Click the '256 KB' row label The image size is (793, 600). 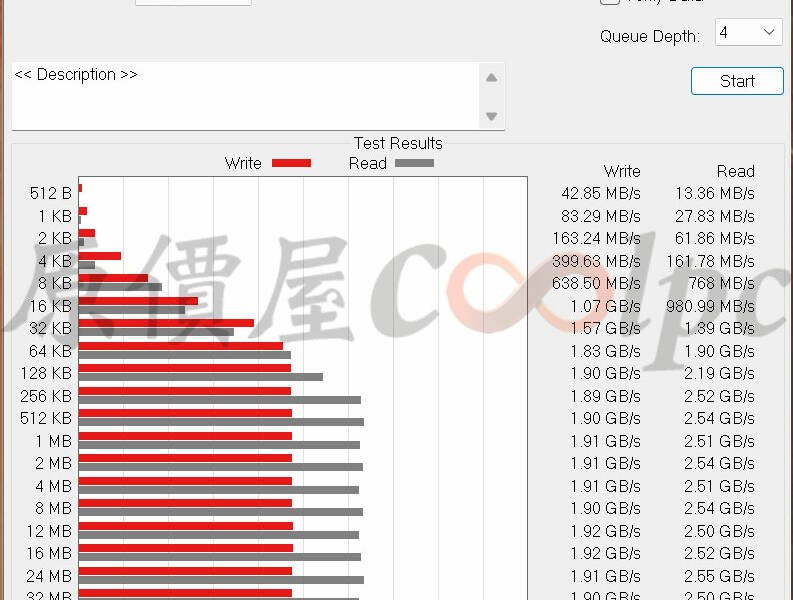pyautogui.click(x=46, y=396)
